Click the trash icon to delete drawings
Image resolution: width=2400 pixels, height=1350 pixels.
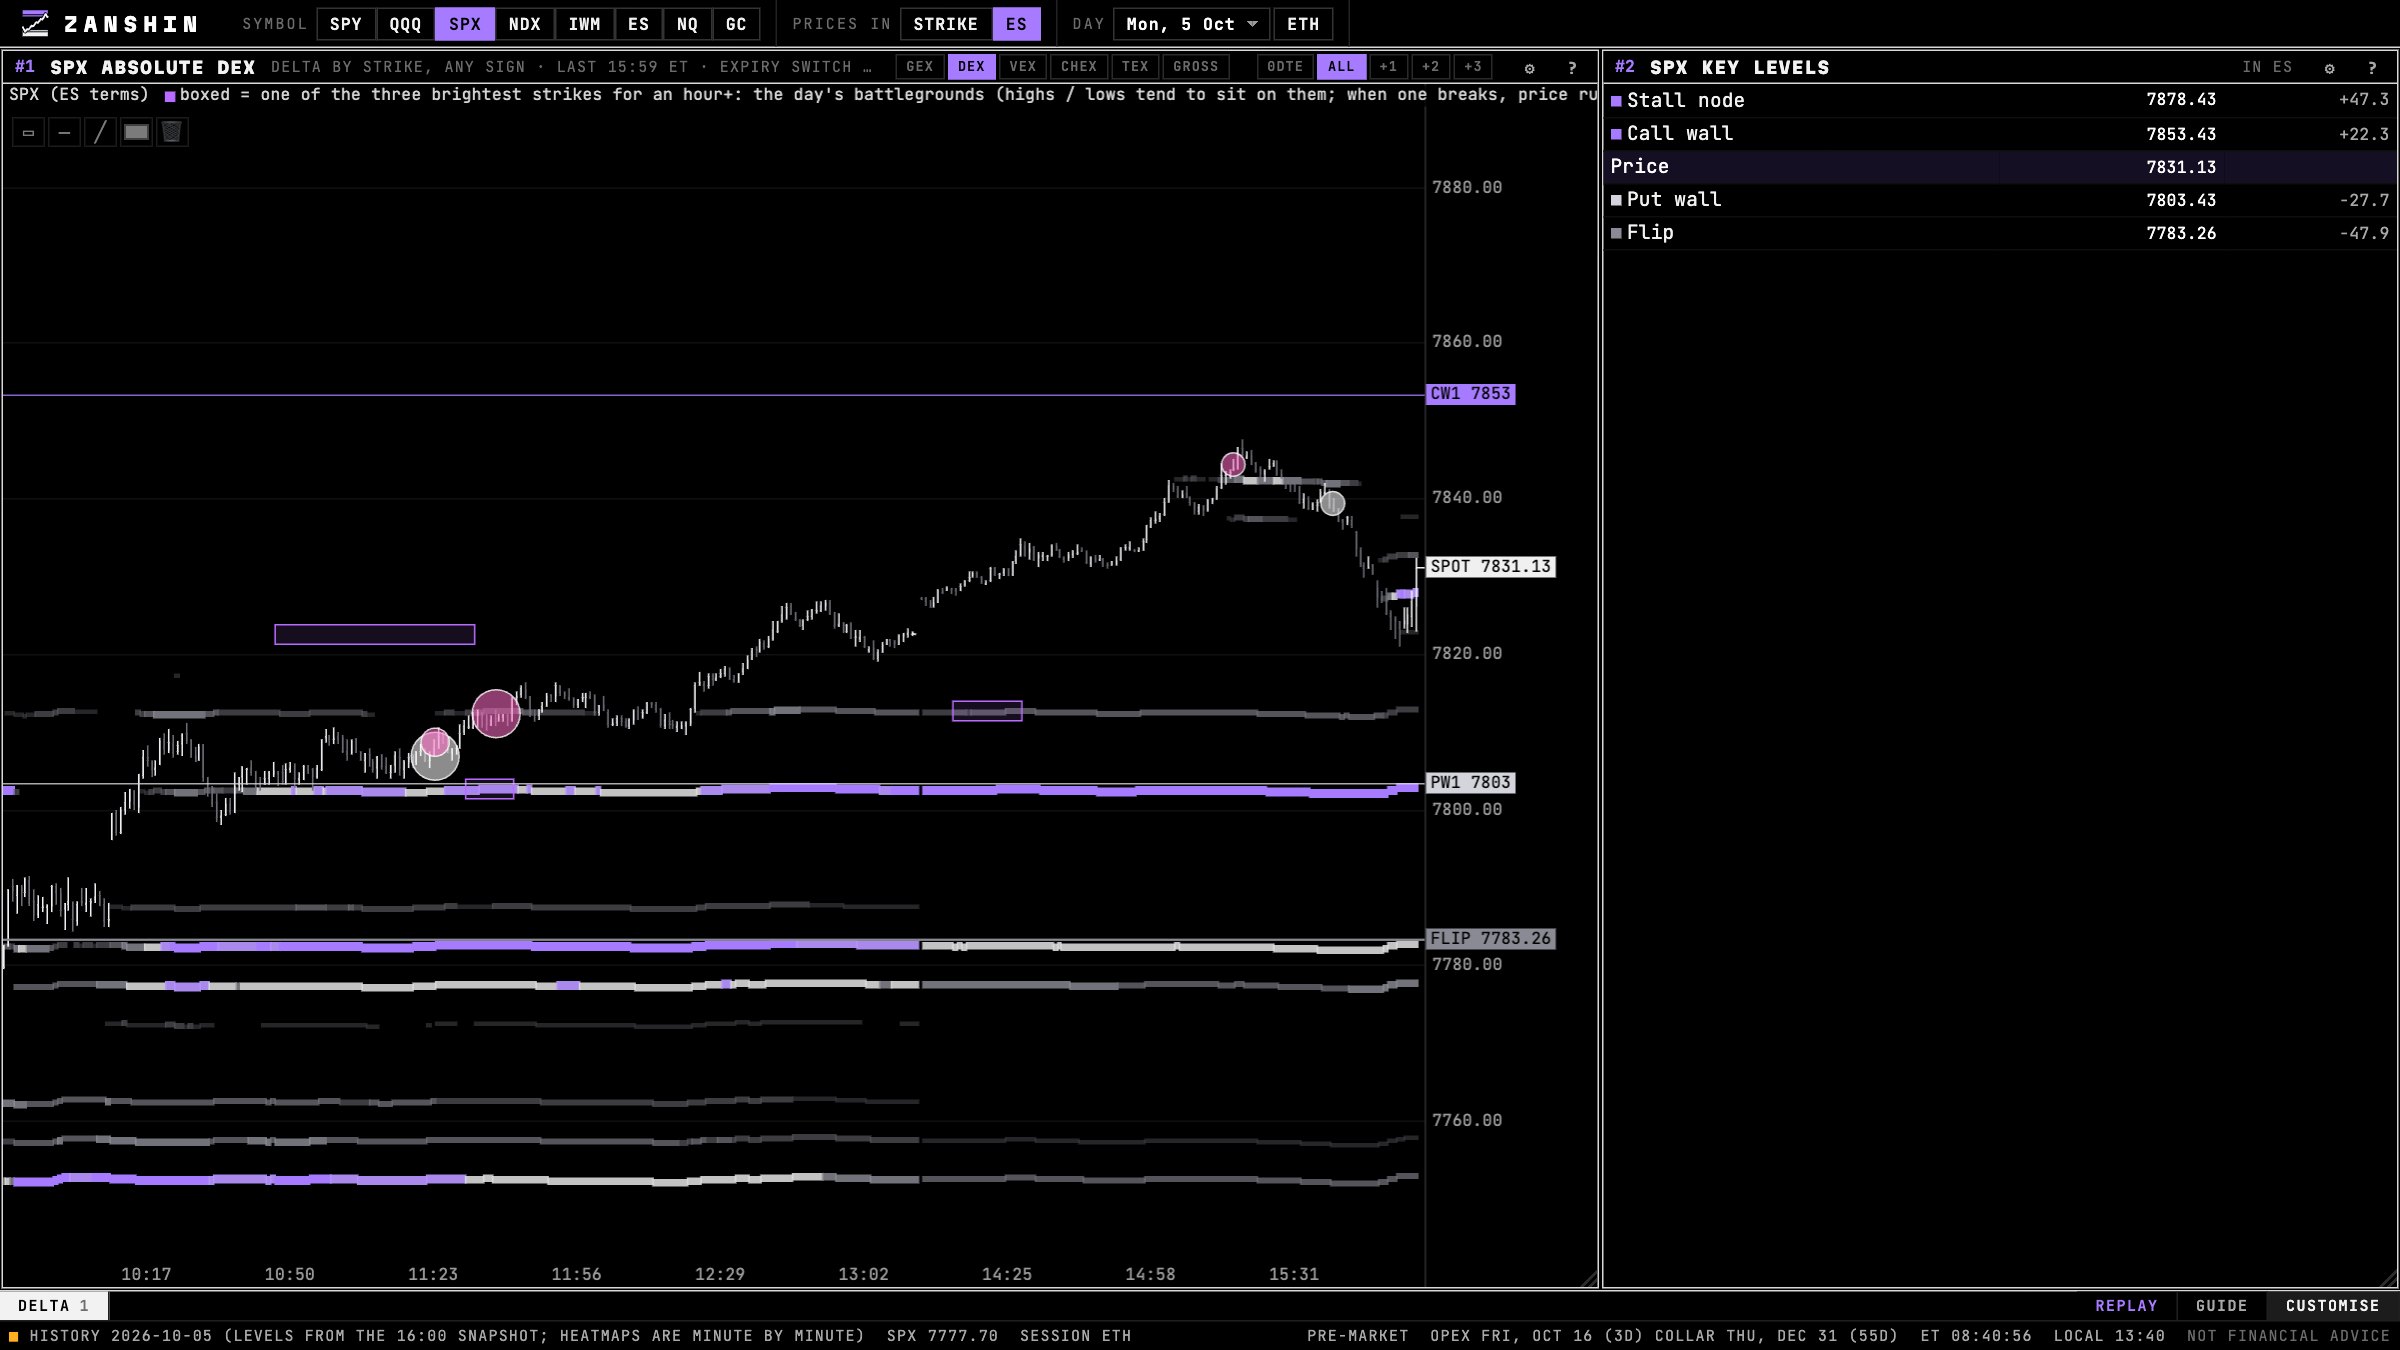pyautogui.click(x=172, y=132)
